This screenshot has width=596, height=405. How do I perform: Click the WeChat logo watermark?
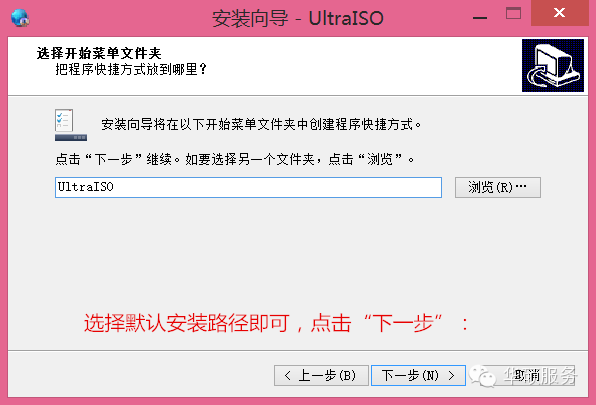click(x=482, y=376)
